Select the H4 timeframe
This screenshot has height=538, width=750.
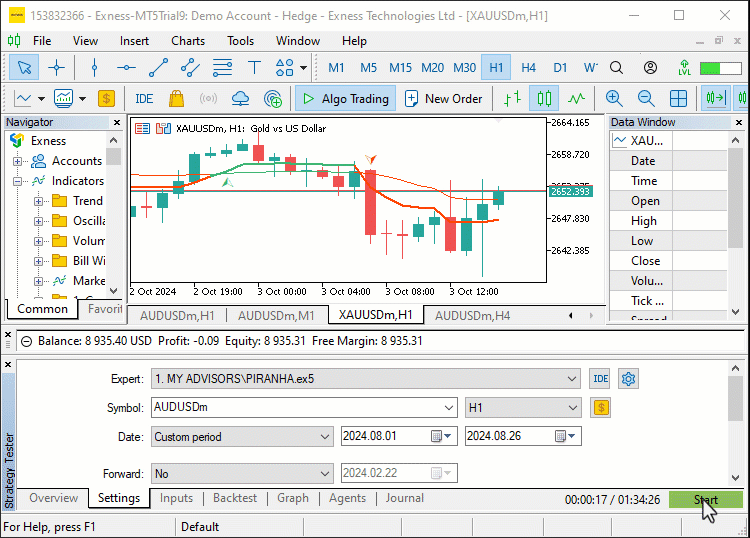(x=528, y=68)
